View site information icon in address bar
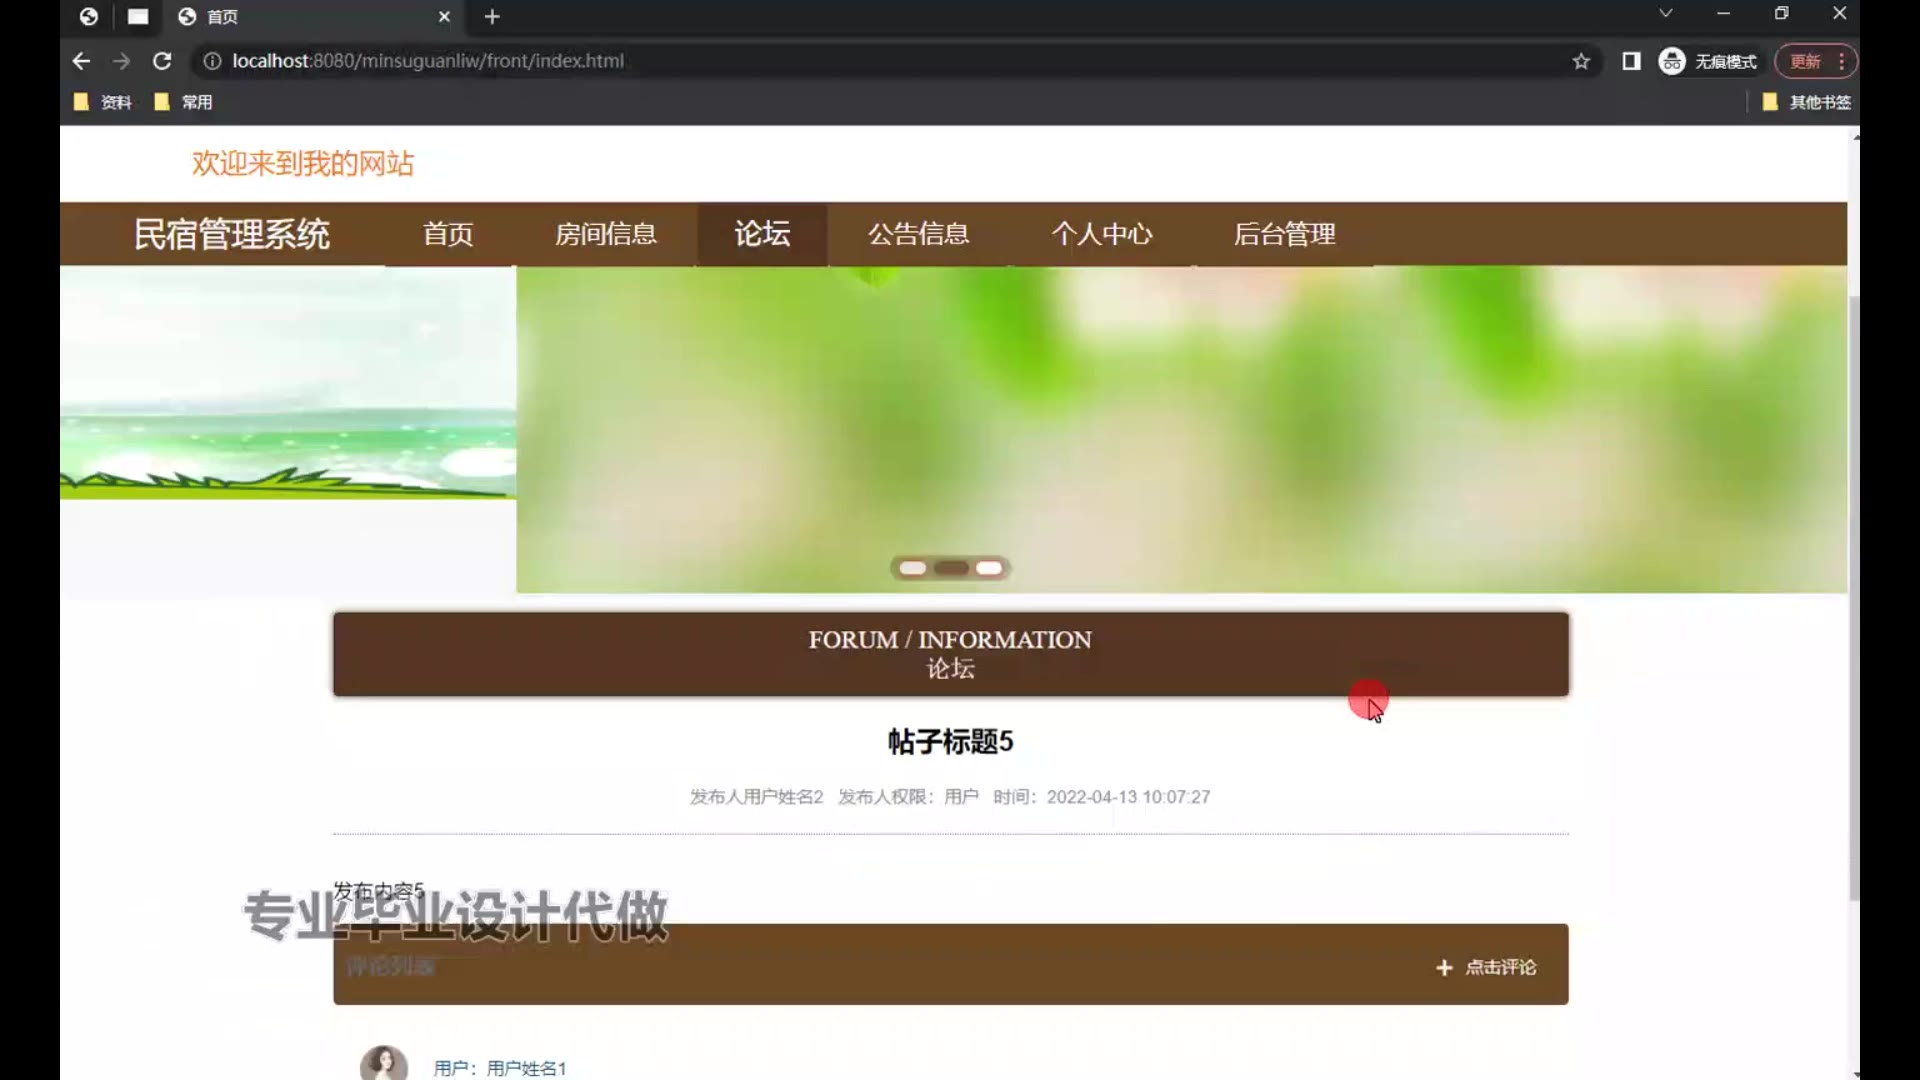 point(212,61)
